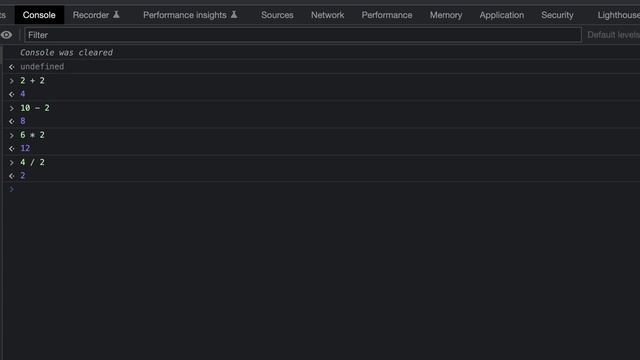640x360 pixels.
Task: Click the console Filter input field
Action: tap(302, 35)
